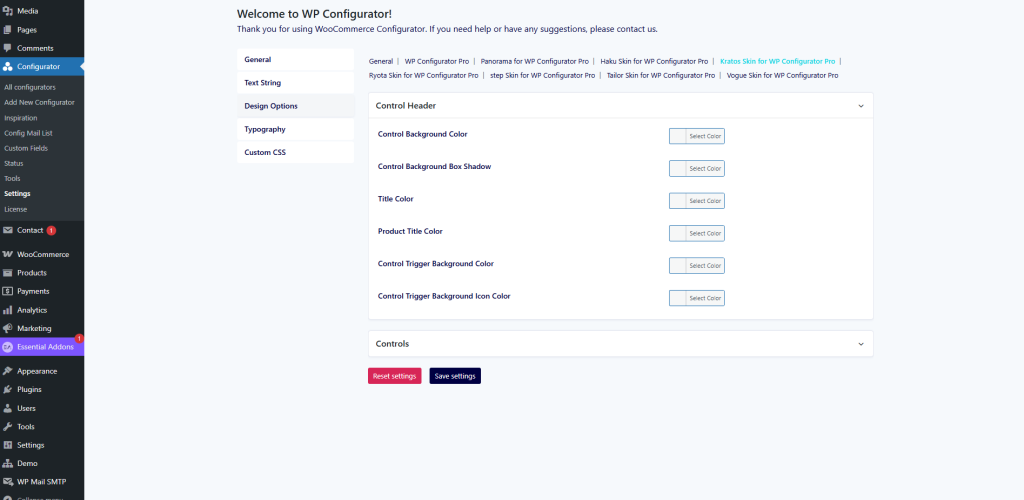Select Color for Control Trigger Background Color

tap(697, 266)
